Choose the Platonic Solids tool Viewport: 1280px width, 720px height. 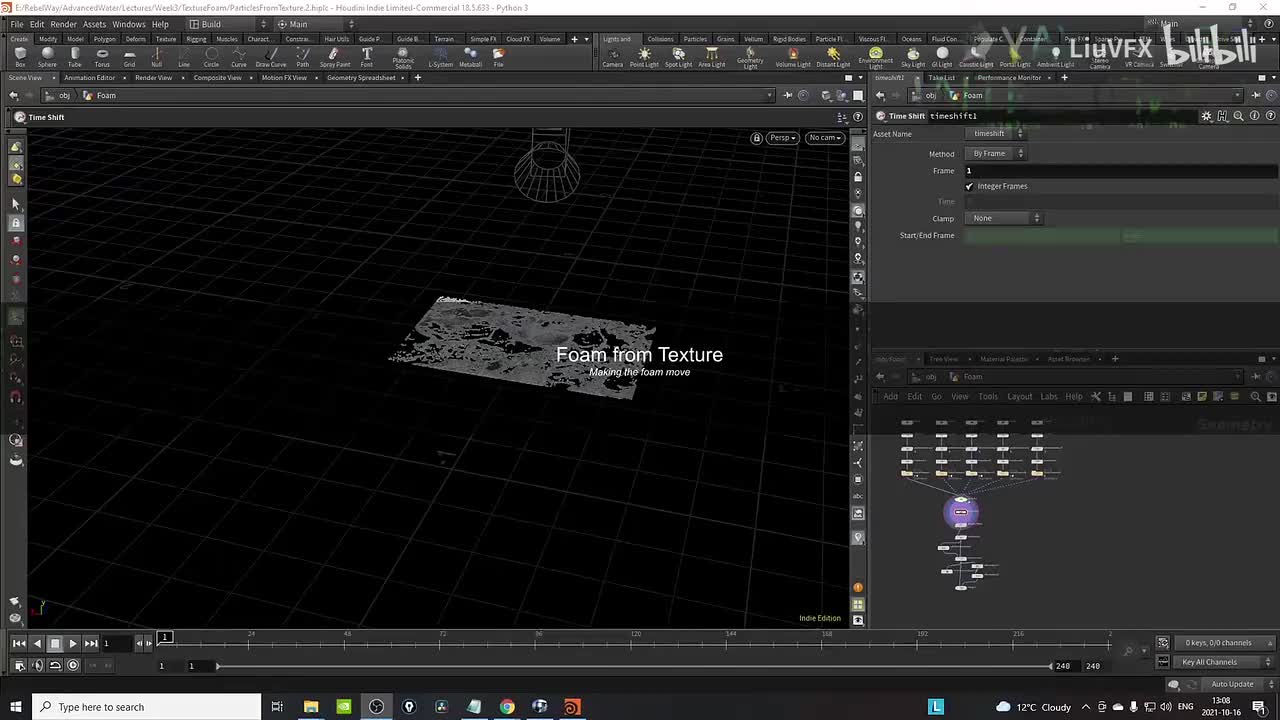click(403, 56)
